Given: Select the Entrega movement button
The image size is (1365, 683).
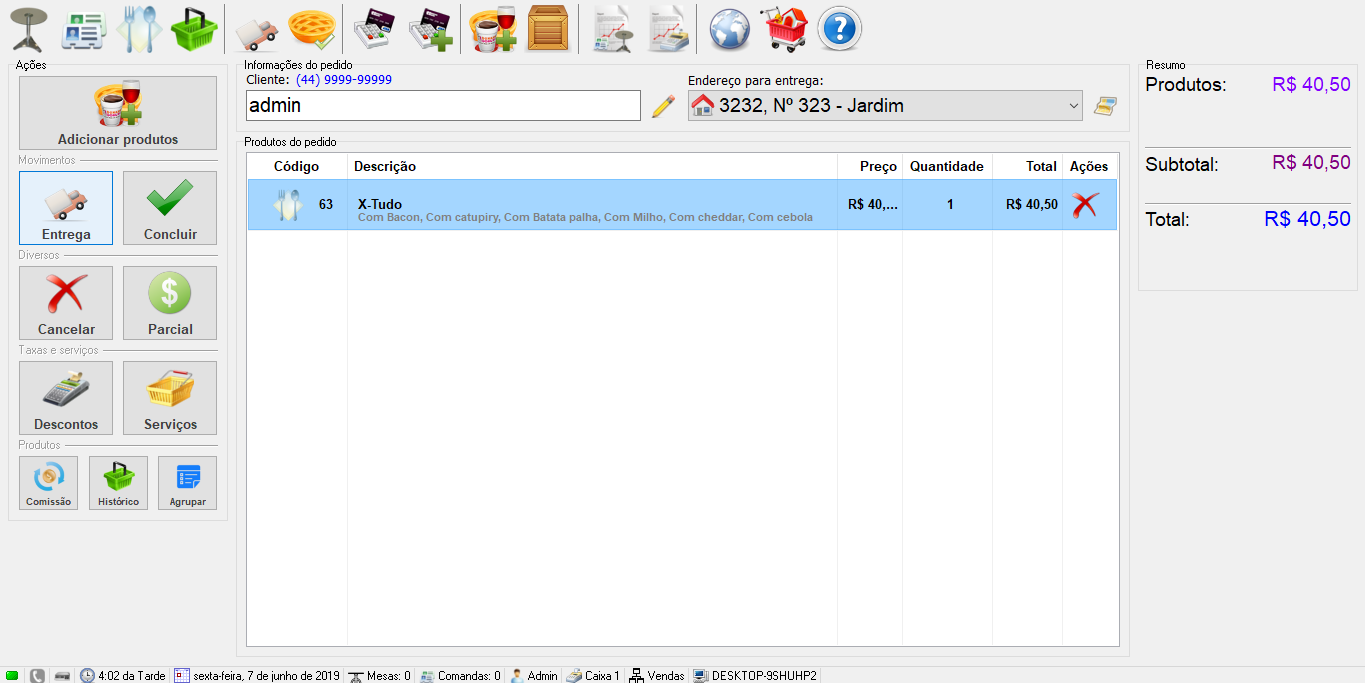Looking at the screenshot, I should (x=66, y=208).
